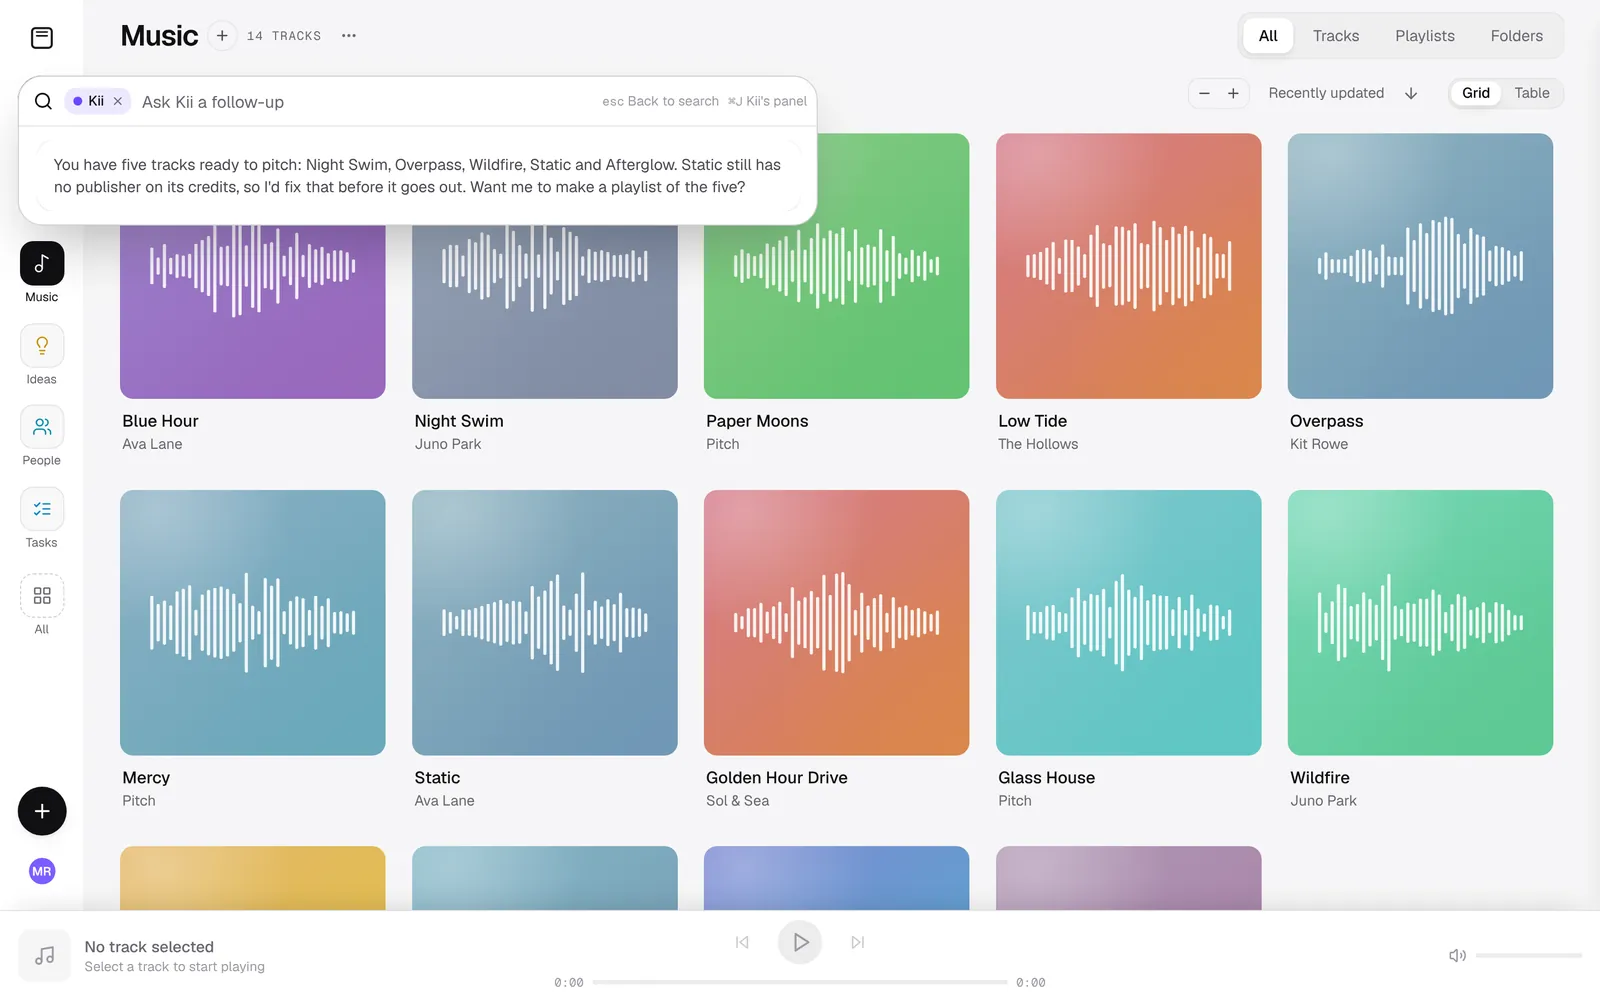The image size is (1600, 1000).
Task: Select the Folders tab
Action: pos(1516,36)
